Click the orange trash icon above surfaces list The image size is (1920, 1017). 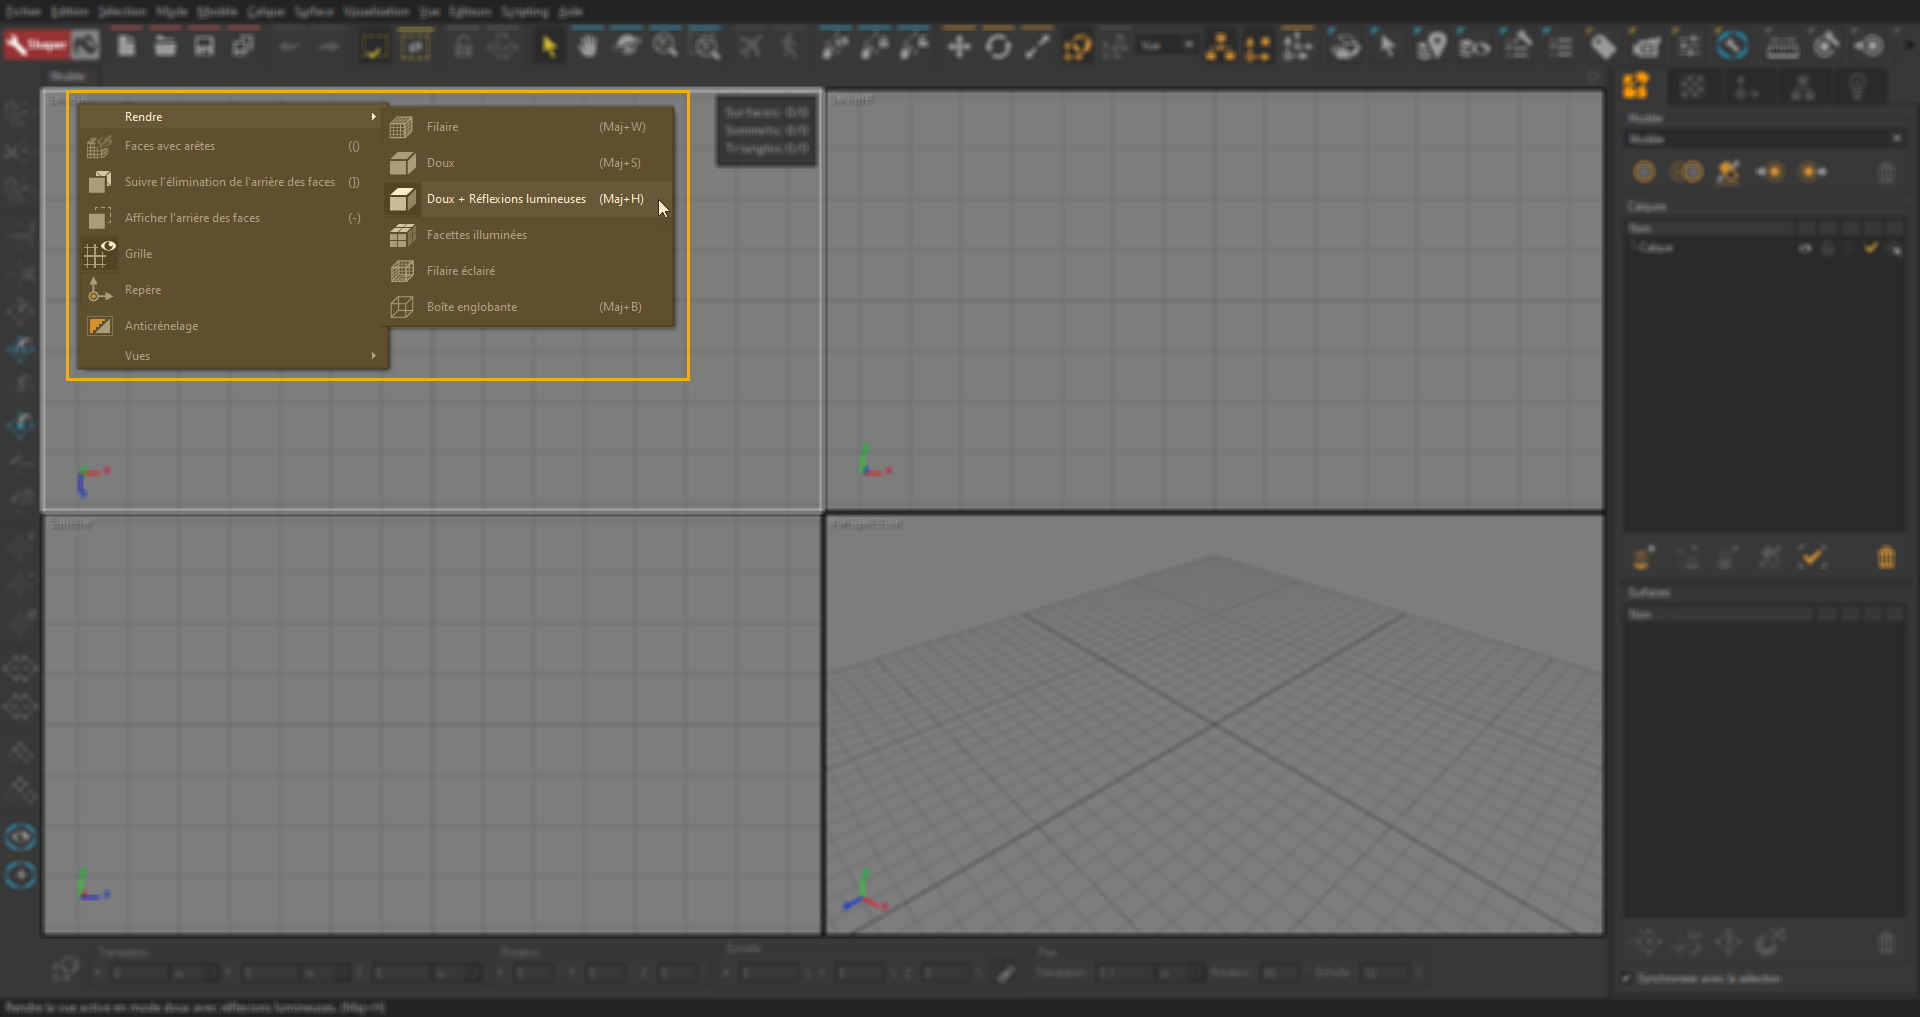1886,557
